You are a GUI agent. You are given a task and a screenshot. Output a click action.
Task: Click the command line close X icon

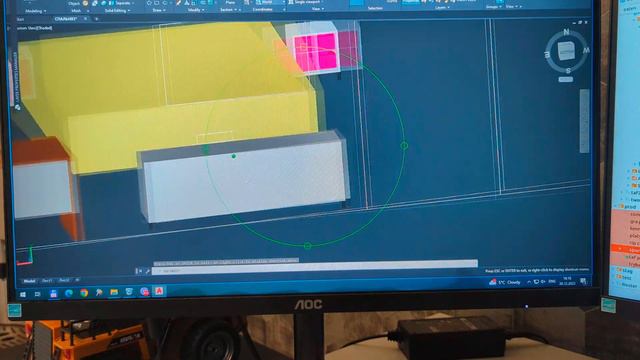(x=139, y=271)
